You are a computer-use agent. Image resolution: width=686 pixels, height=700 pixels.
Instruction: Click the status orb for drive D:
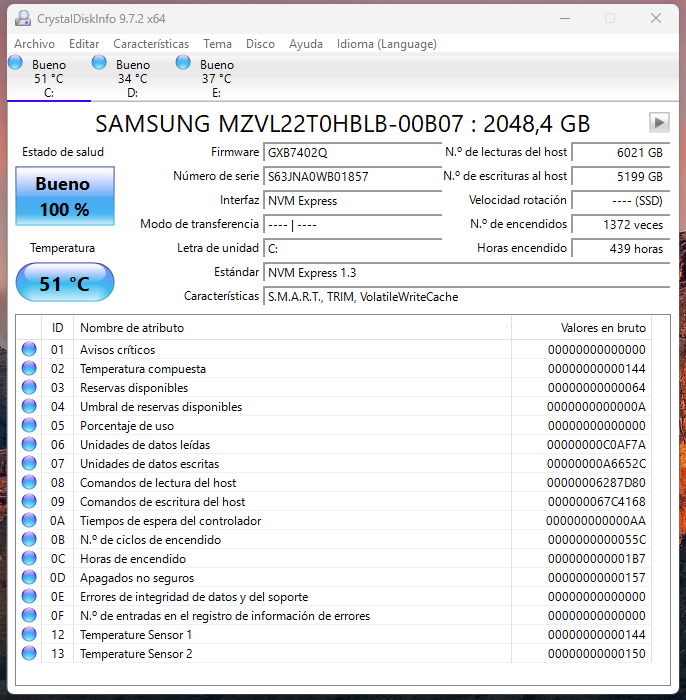[99, 63]
